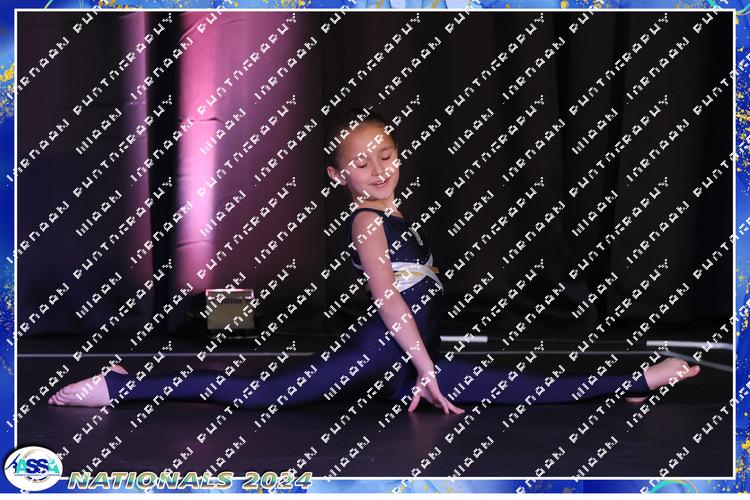Image resolution: width=750 pixels, height=500 pixels.
Task: Click the ASSA logo badge
Action: click(33, 468)
